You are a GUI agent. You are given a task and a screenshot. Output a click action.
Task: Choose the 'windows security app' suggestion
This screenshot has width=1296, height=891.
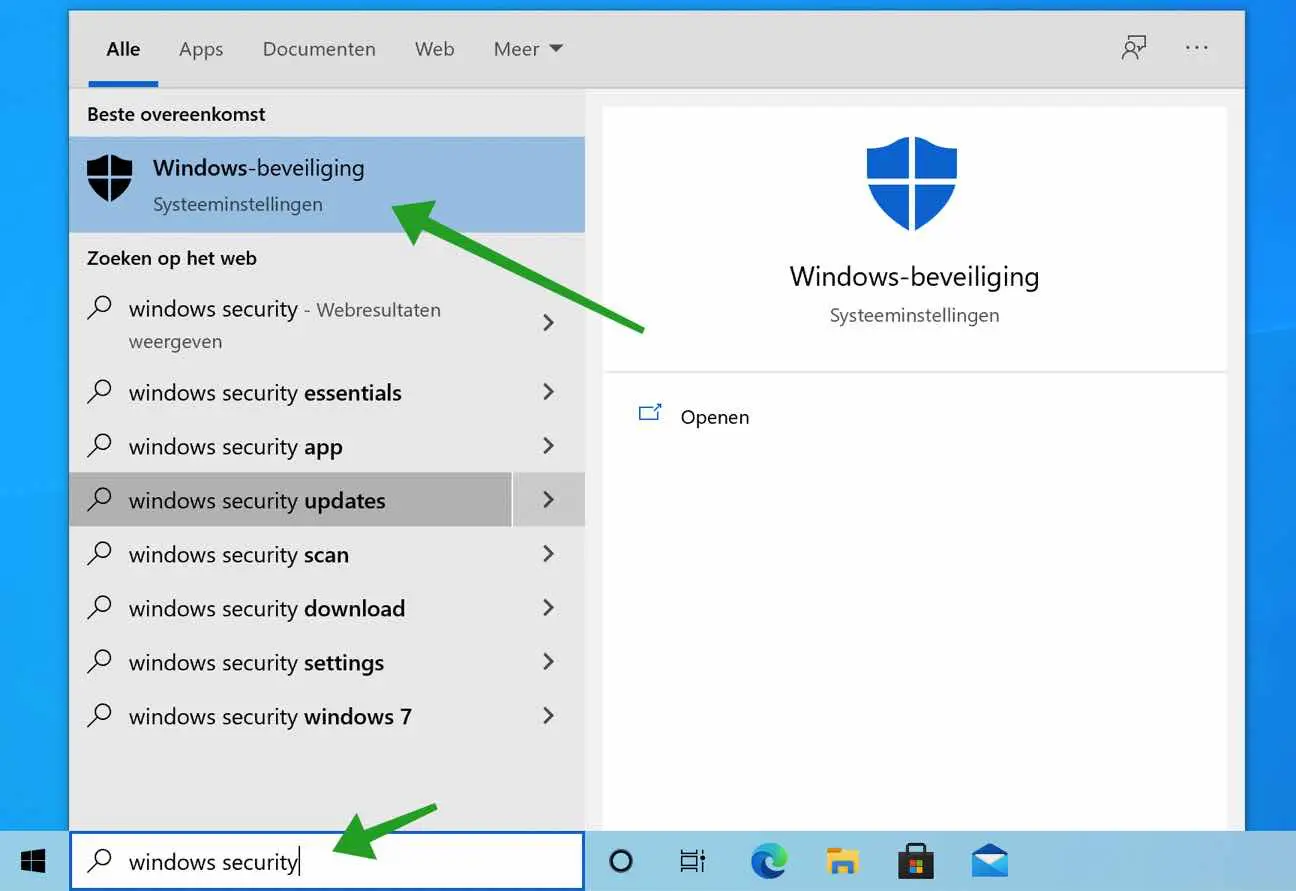[290, 446]
